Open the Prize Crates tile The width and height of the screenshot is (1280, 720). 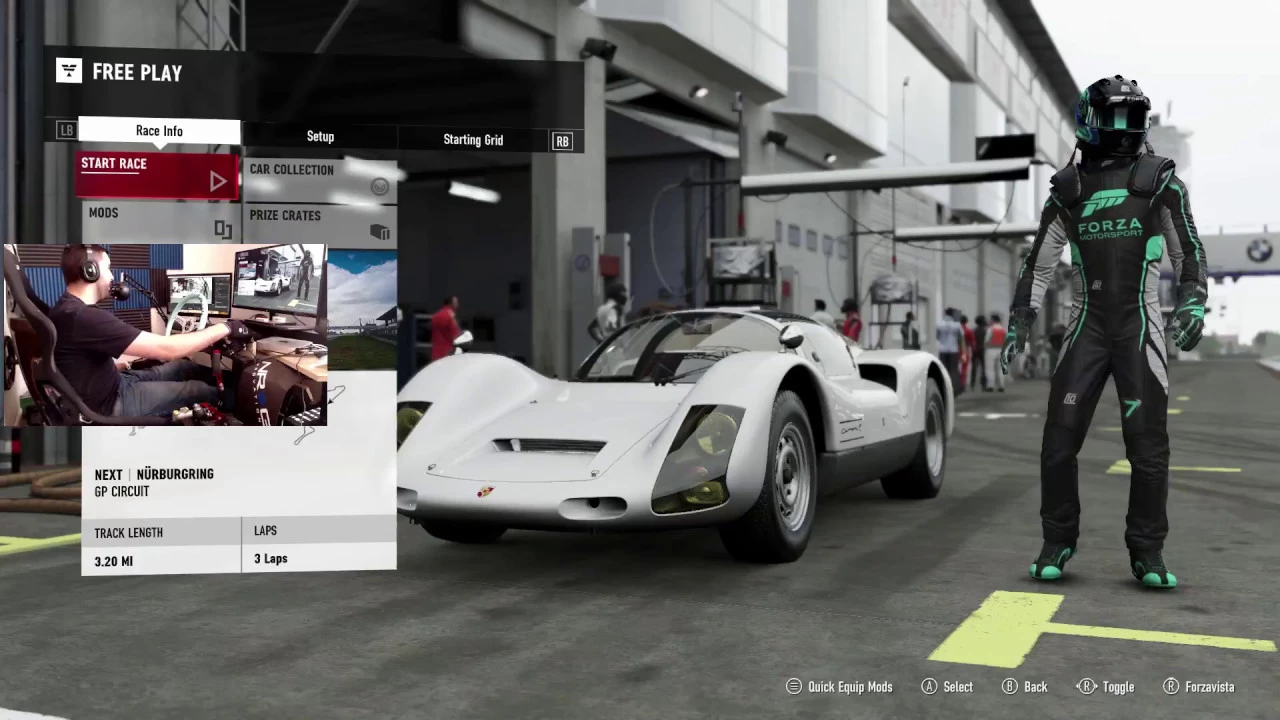(320, 225)
